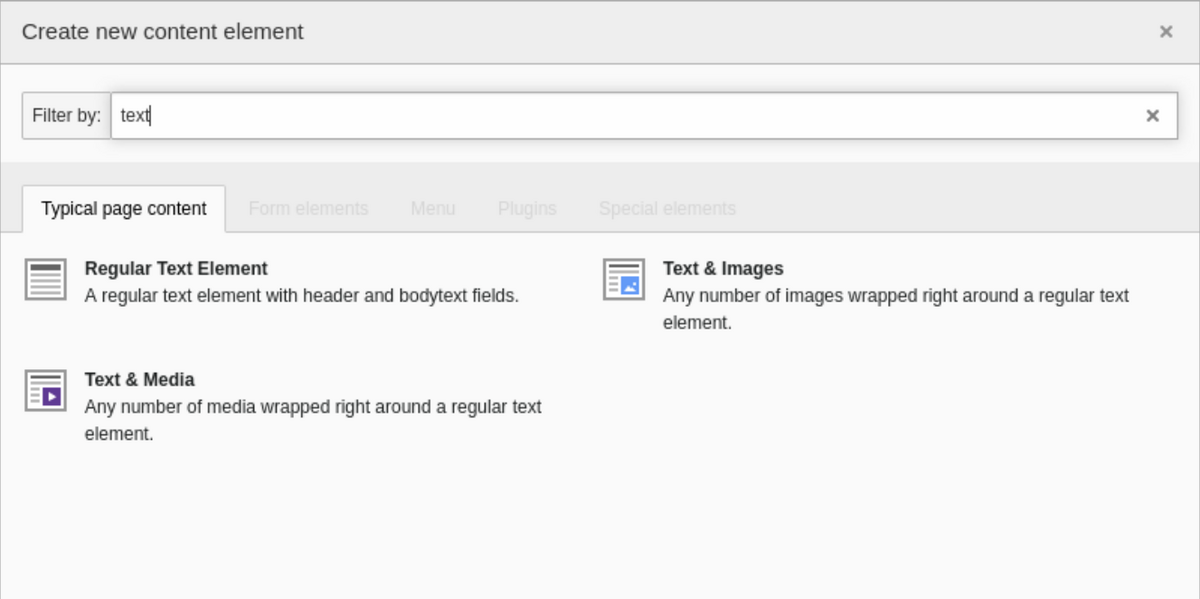Open the Menu tab

click(433, 208)
